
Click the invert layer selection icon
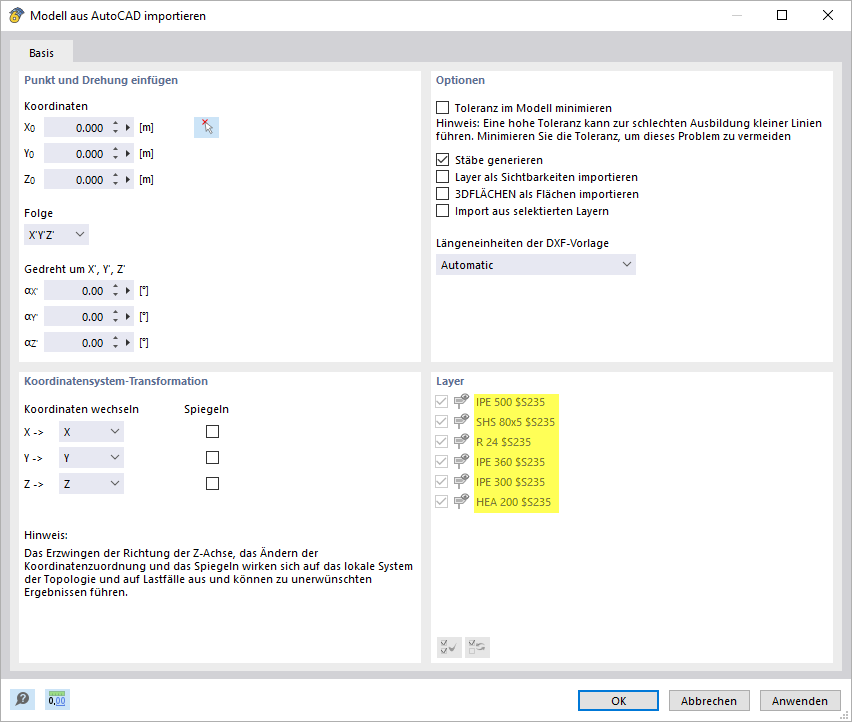click(x=477, y=647)
